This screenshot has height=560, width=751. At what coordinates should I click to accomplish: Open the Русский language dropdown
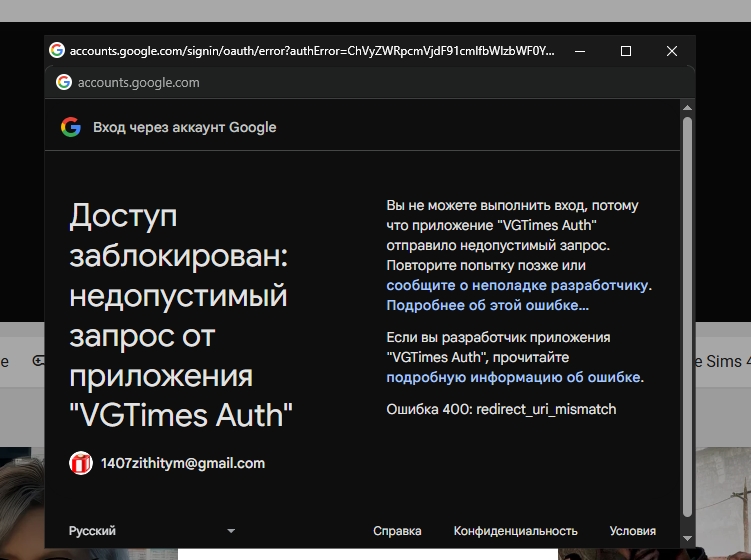pos(150,531)
